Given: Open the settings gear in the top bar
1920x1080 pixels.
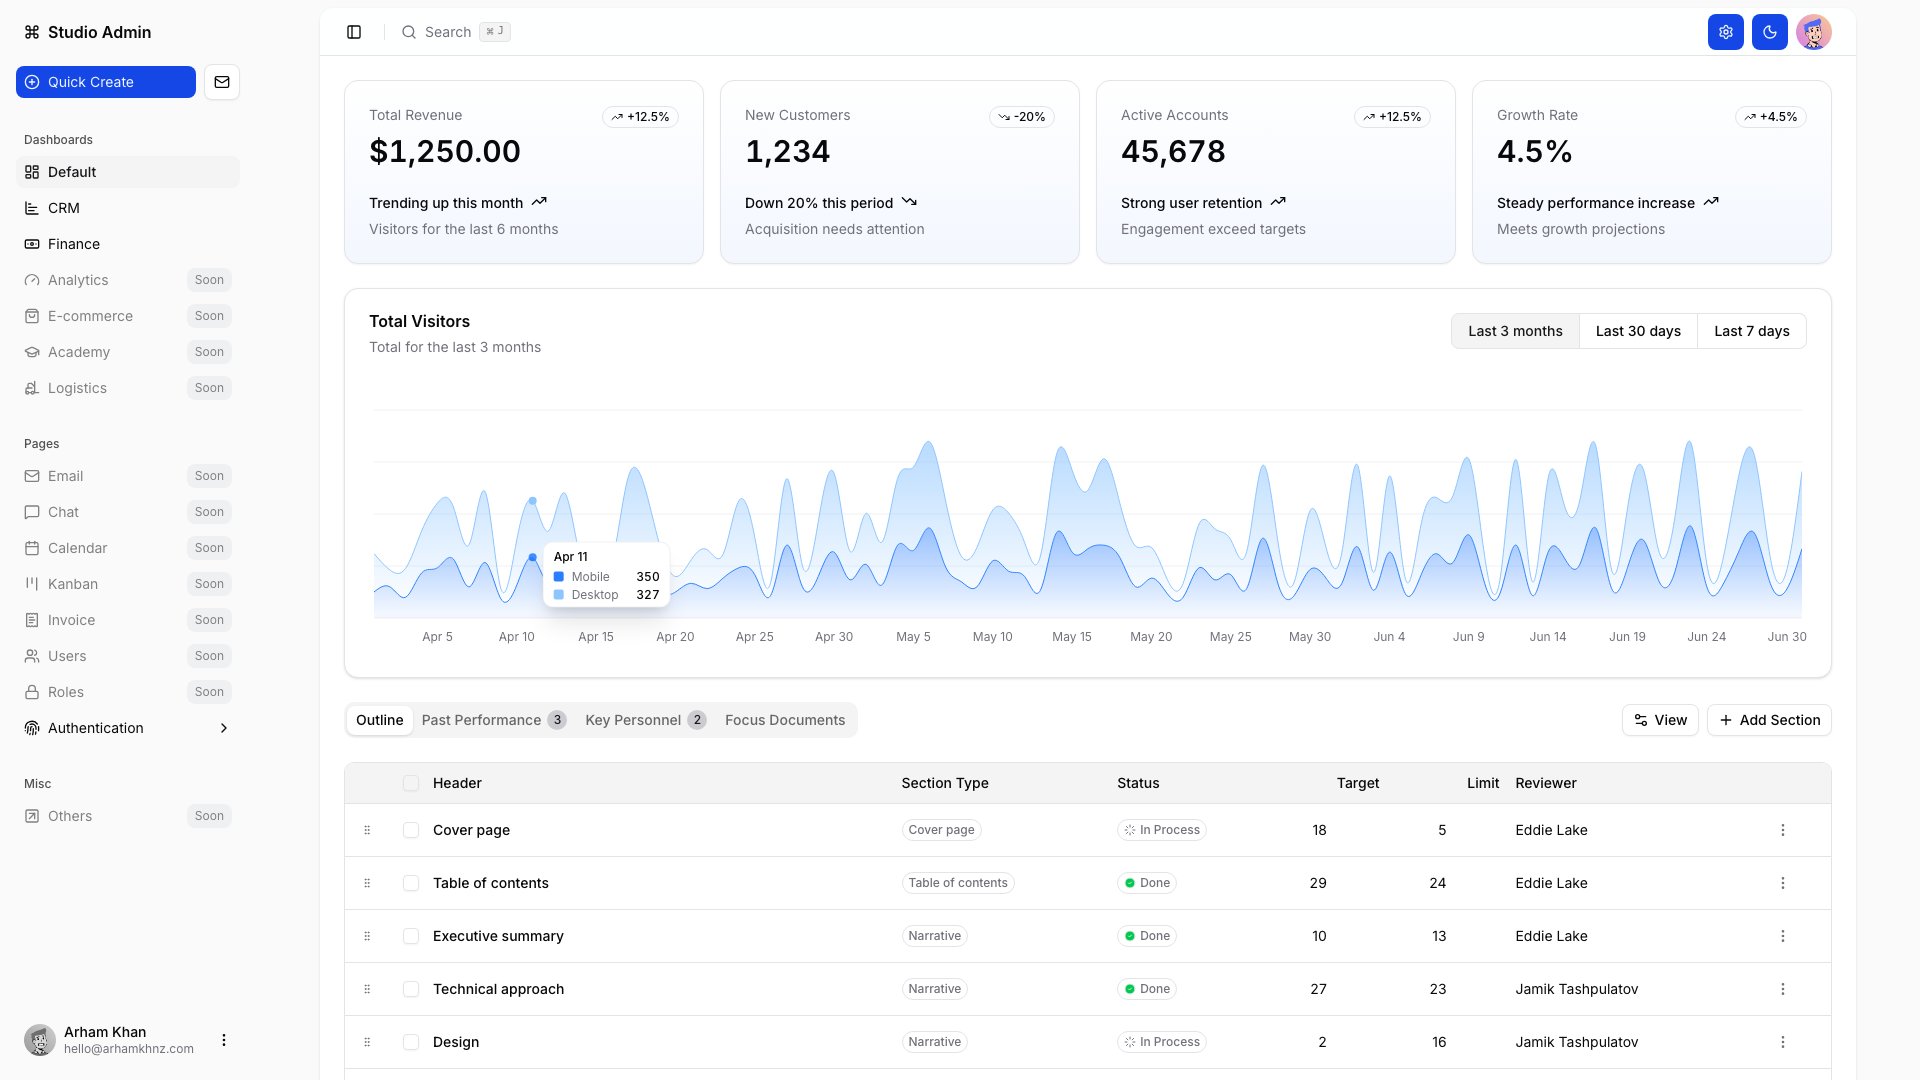Looking at the screenshot, I should (x=1725, y=32).
